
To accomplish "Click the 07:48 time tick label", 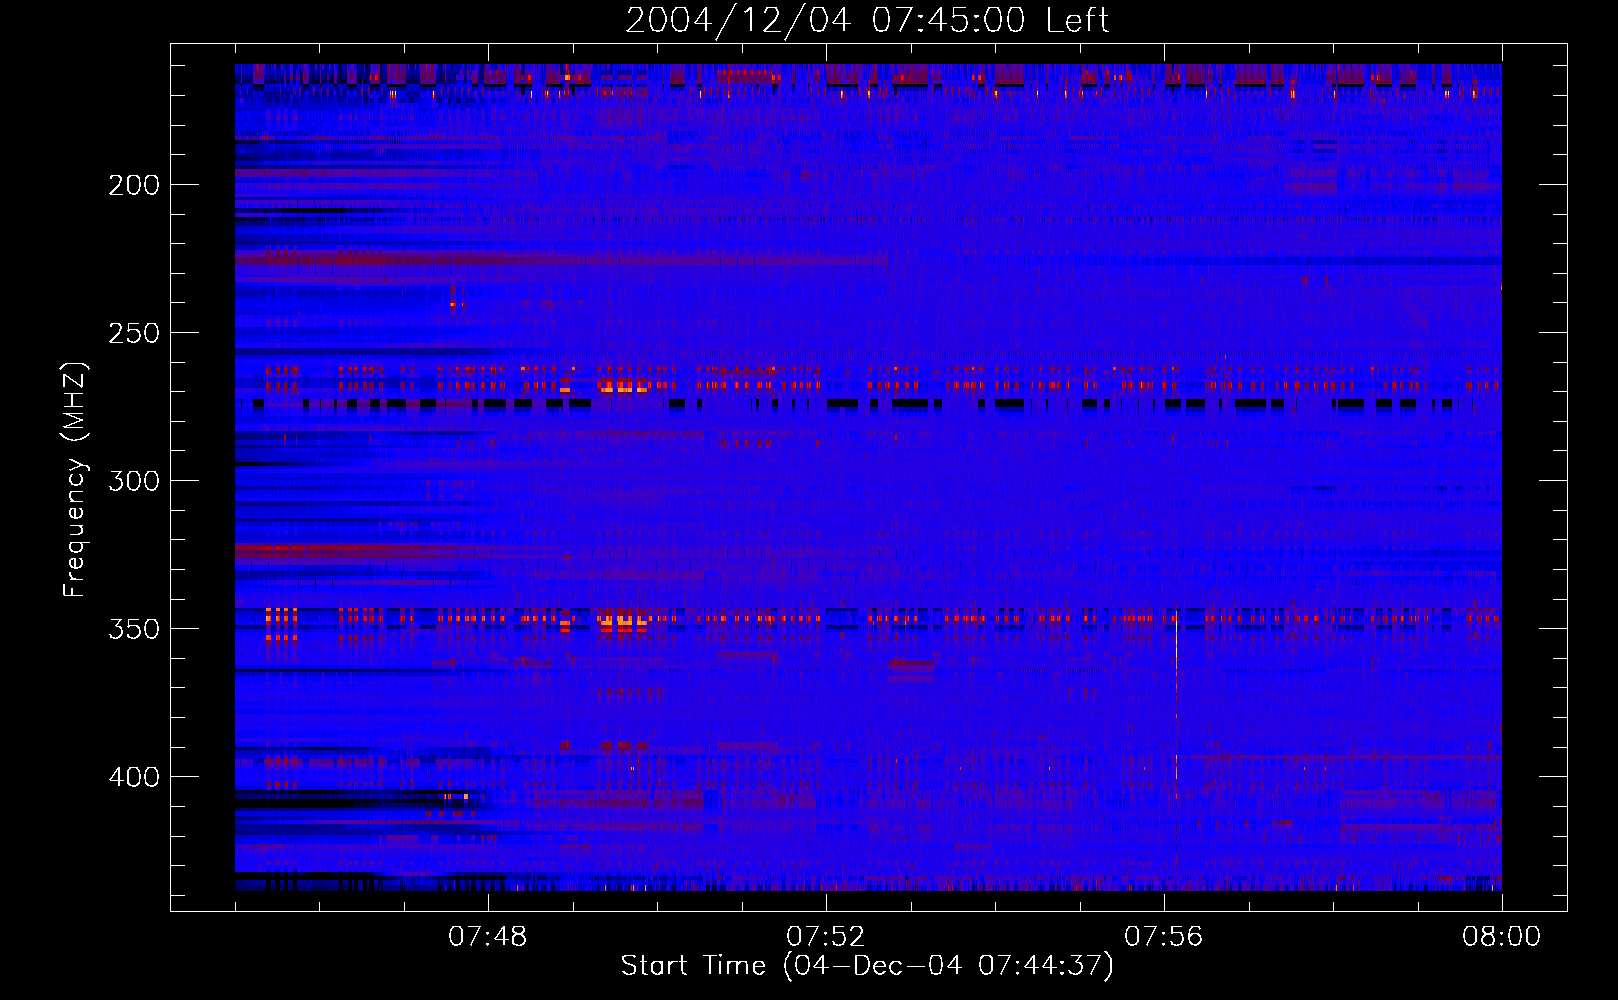I will point(488,937).
